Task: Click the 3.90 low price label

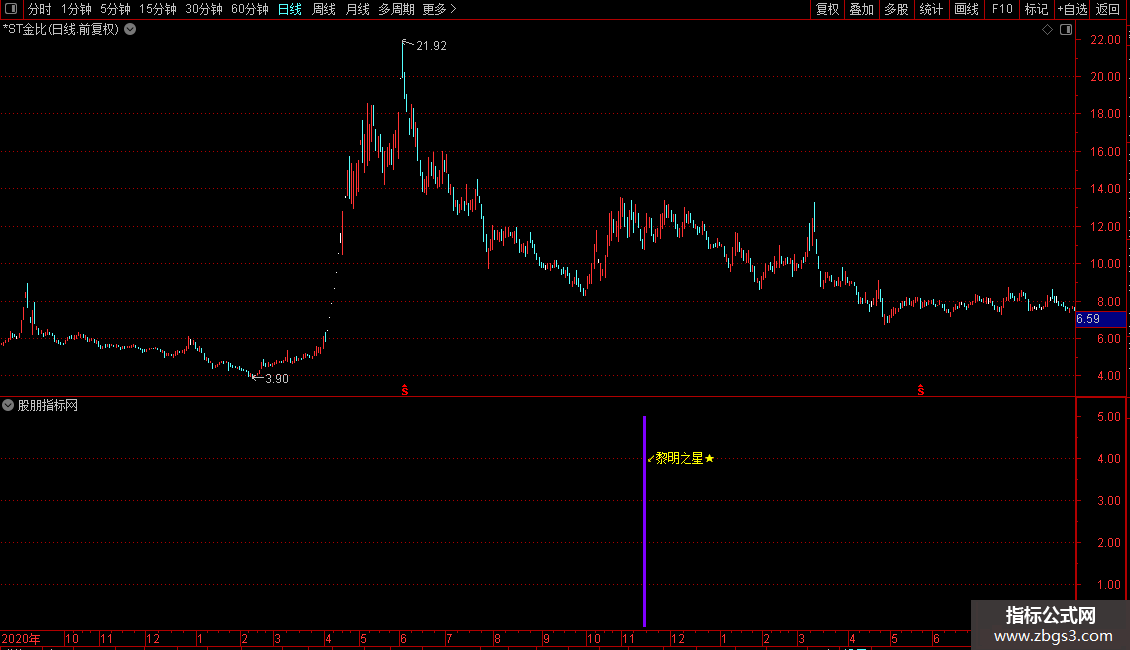Action: click(x=277, y=379)
